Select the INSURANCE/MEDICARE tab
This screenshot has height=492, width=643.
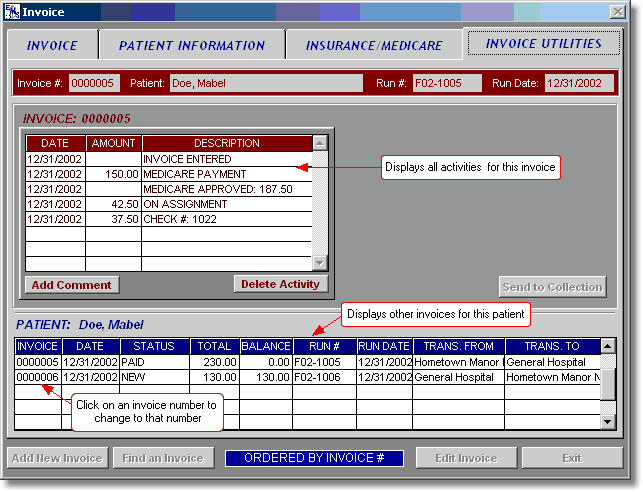pyautogui.click(x=374, y=45)
